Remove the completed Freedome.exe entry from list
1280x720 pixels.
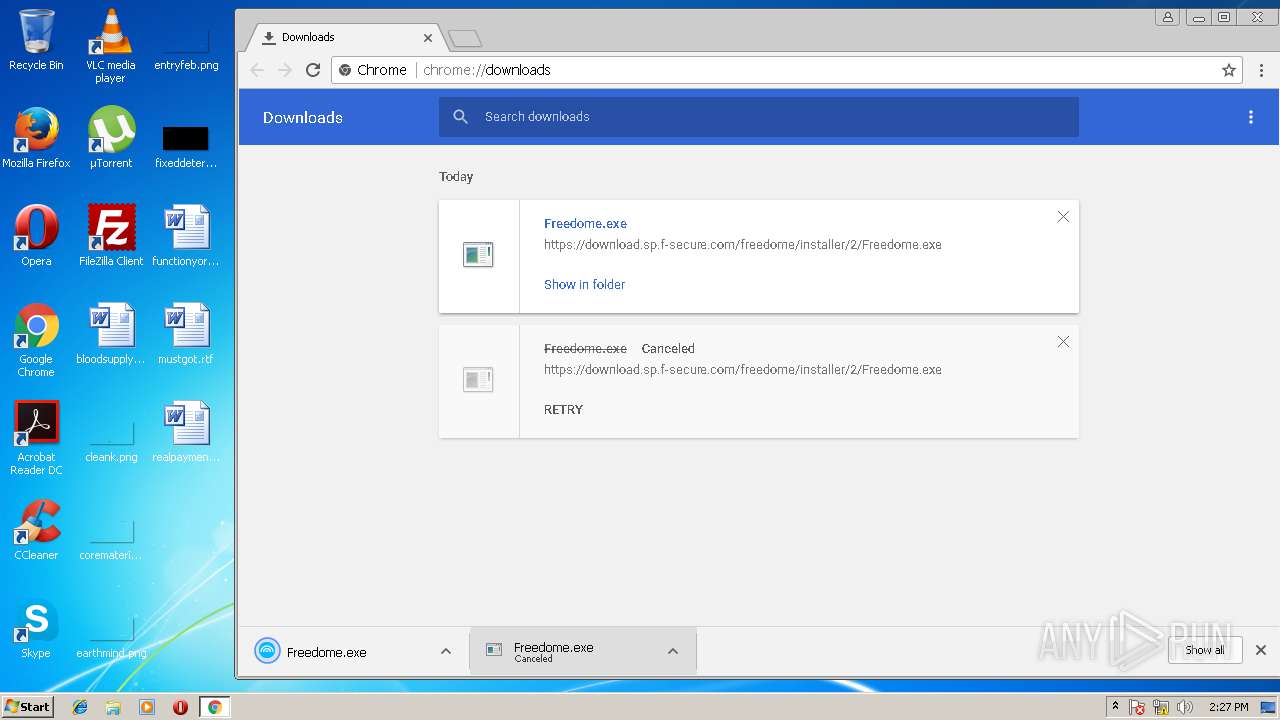click(1063, 217)
